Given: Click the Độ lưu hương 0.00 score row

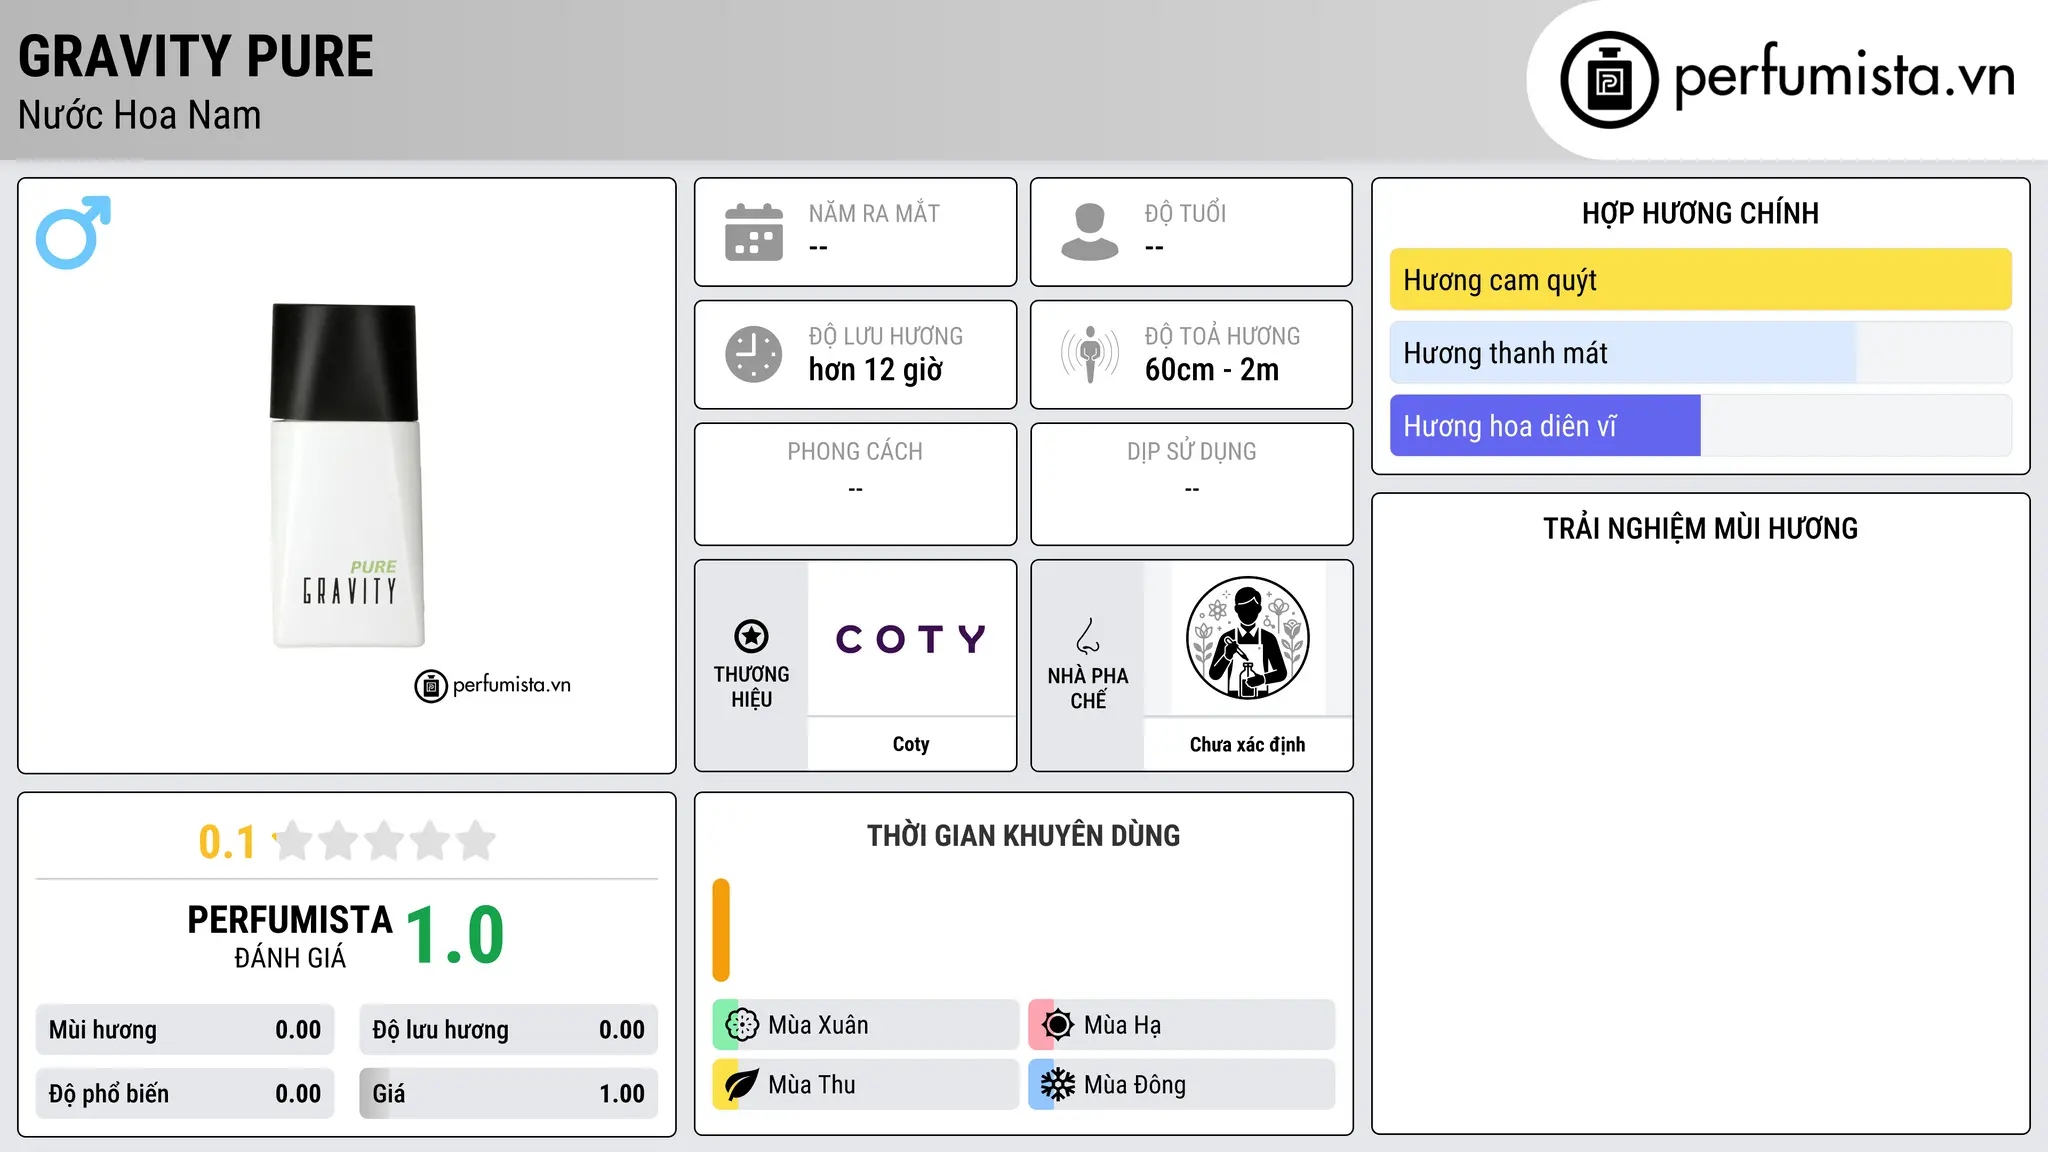Looking at the screenshot, I should pyautogui.click(x=509, y=1030).
